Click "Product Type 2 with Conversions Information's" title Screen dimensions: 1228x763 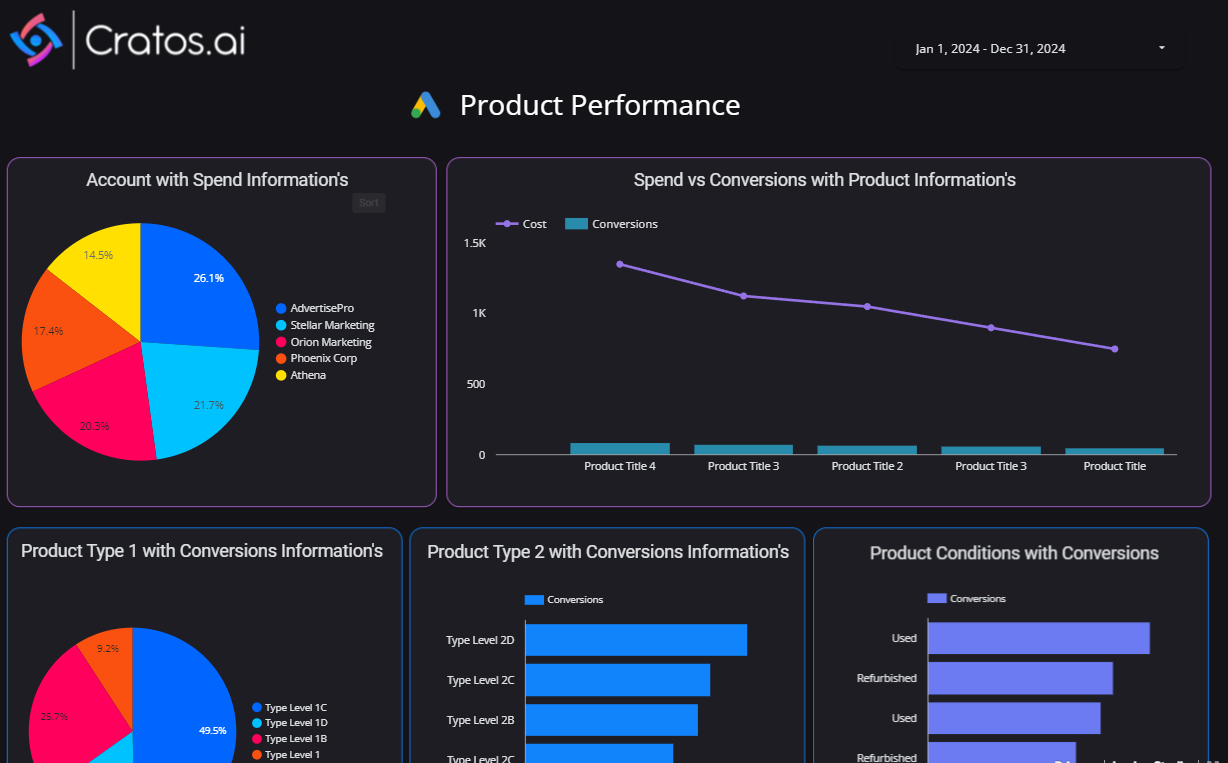[x=608, y=552]
